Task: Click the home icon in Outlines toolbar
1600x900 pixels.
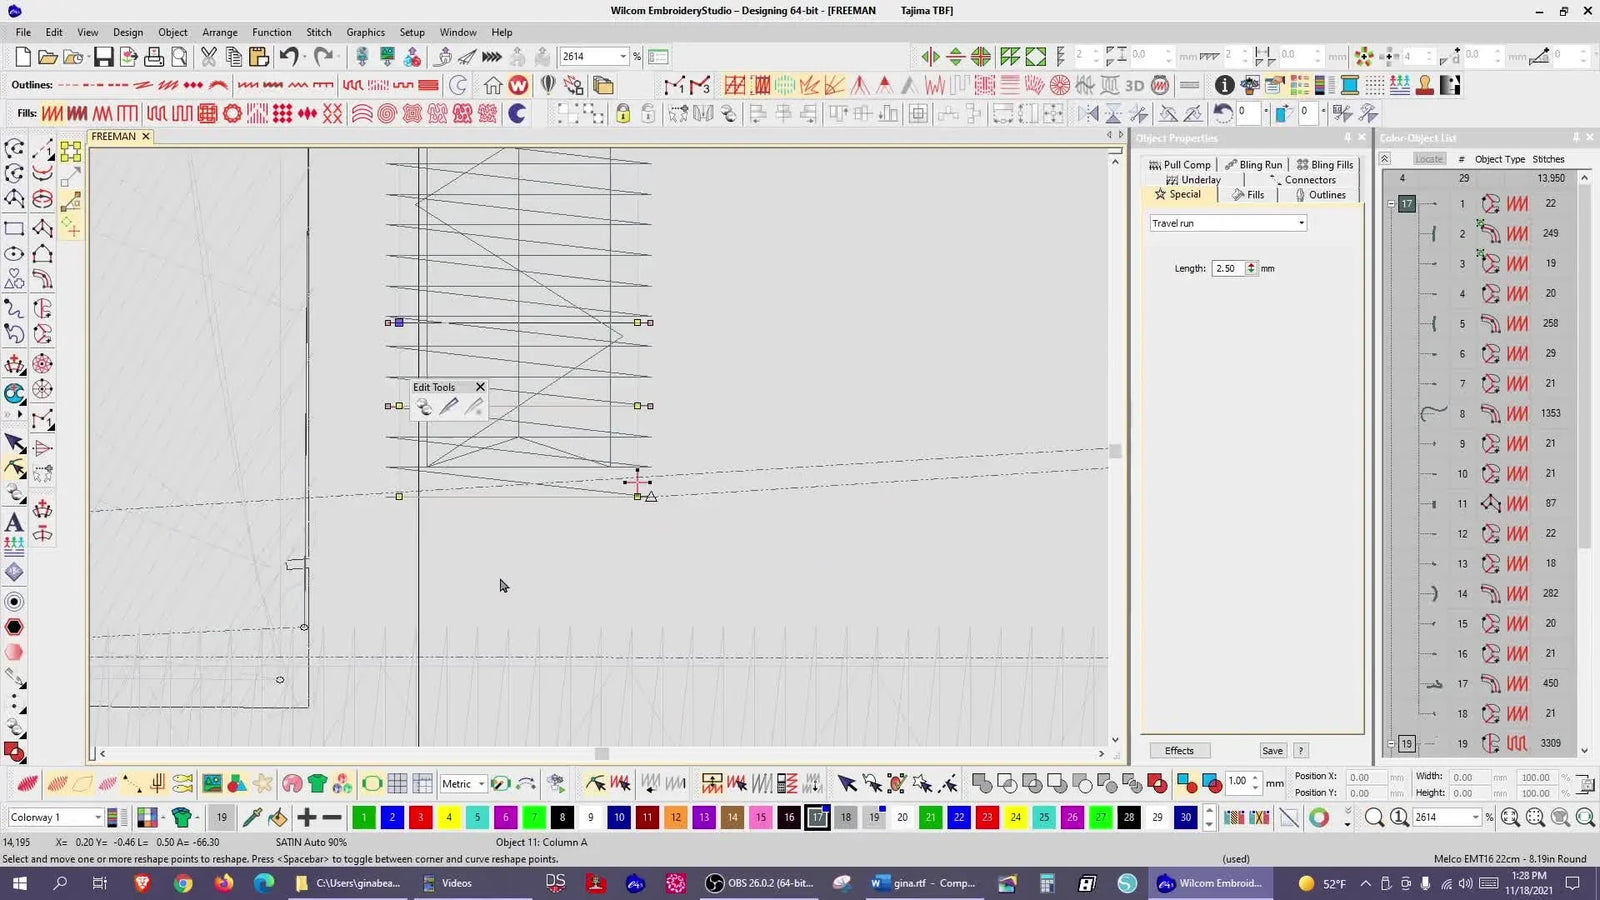Action: [x=493, y=85]
